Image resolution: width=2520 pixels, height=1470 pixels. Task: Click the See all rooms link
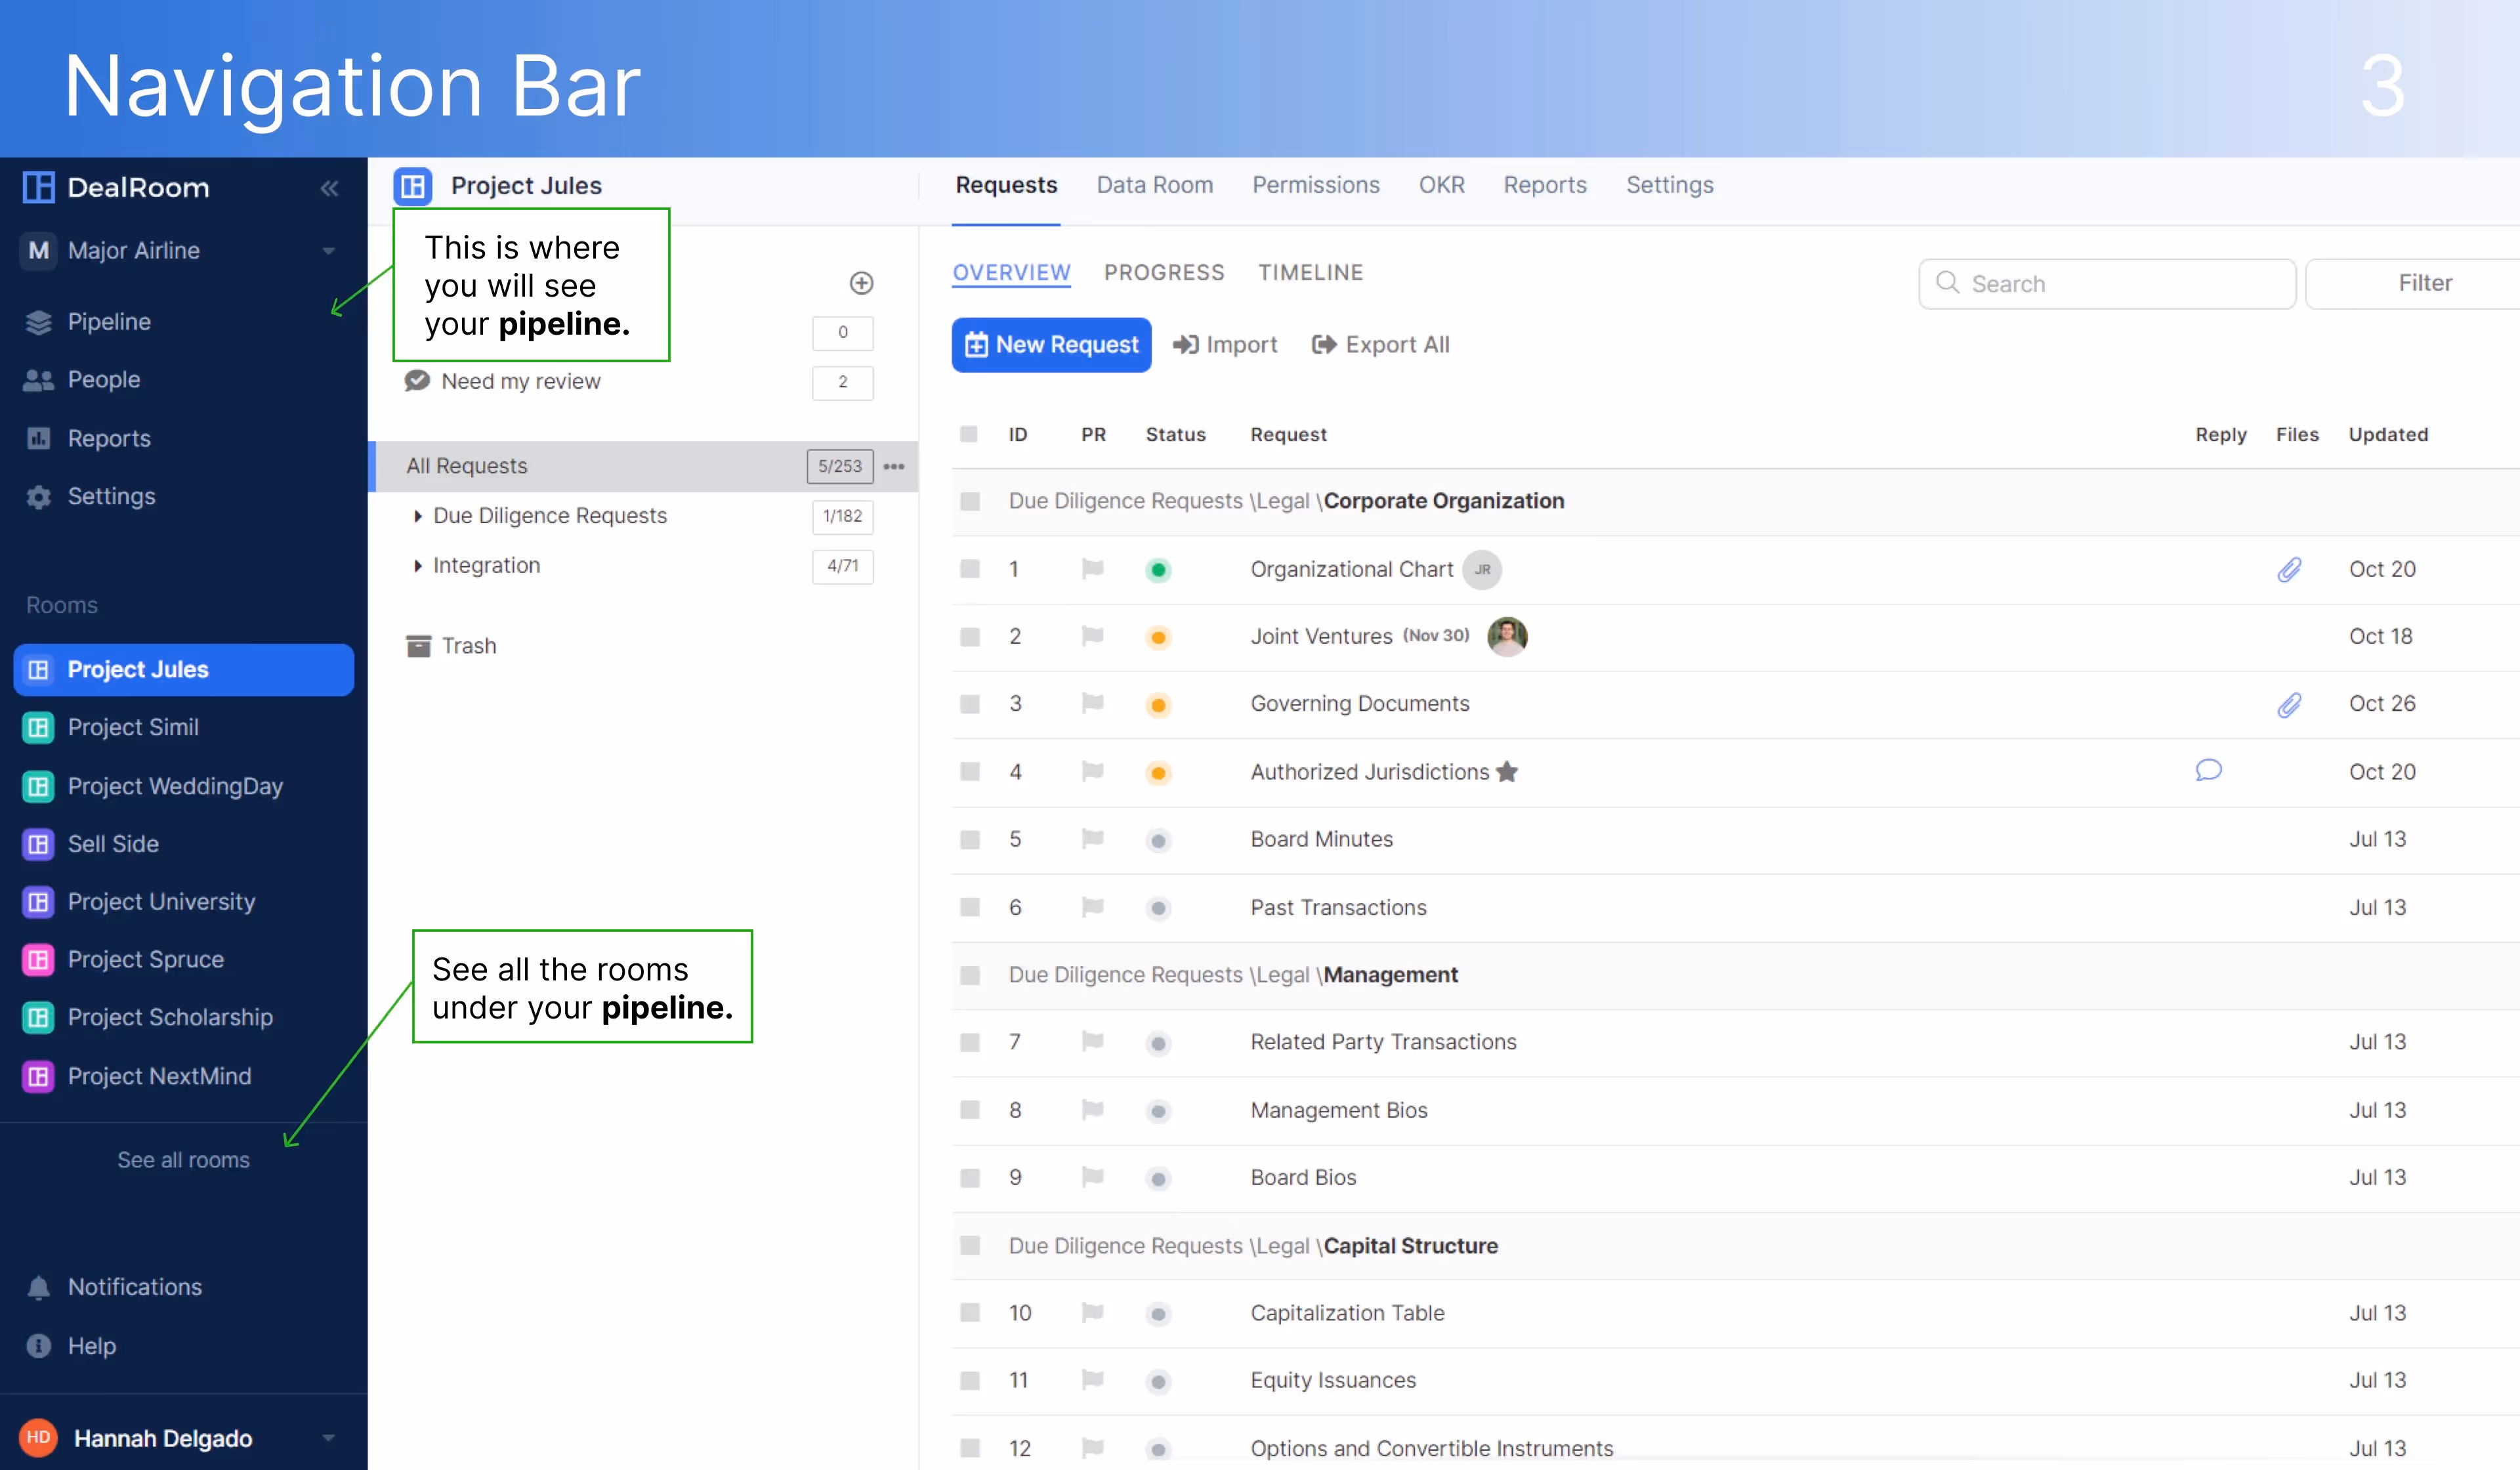coord(184,1160)
